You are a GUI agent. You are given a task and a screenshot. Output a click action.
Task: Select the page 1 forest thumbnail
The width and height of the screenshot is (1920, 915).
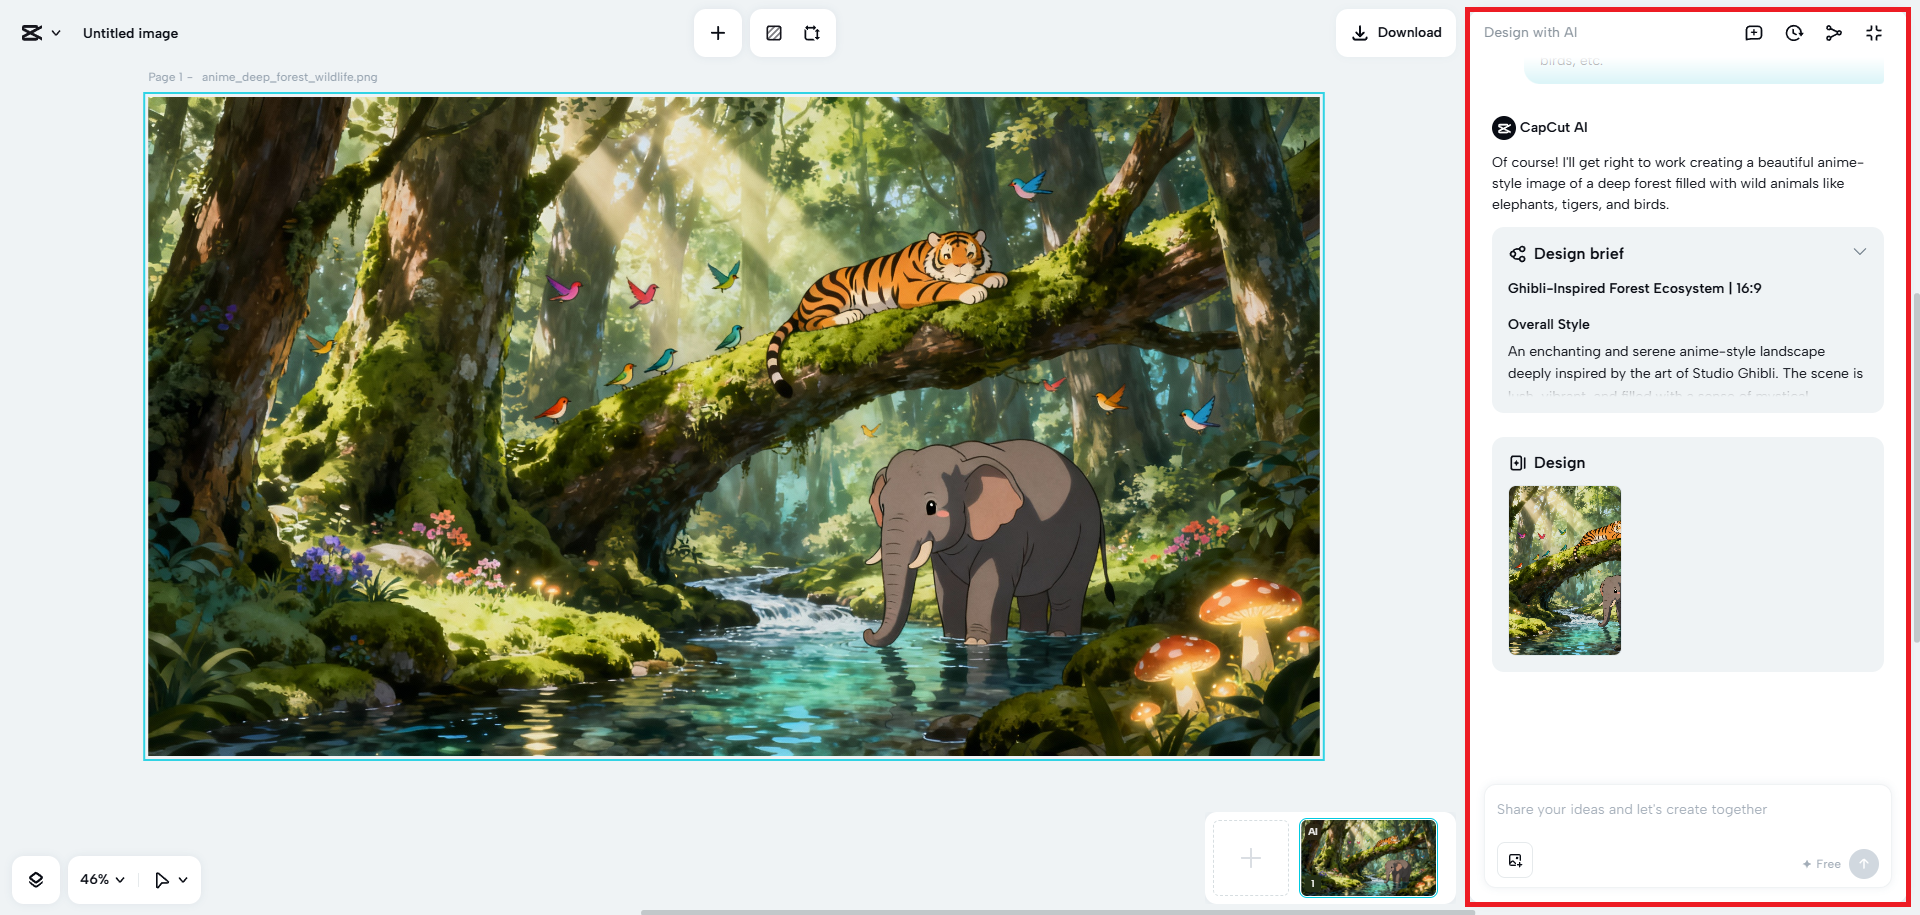pos(1368,858)
